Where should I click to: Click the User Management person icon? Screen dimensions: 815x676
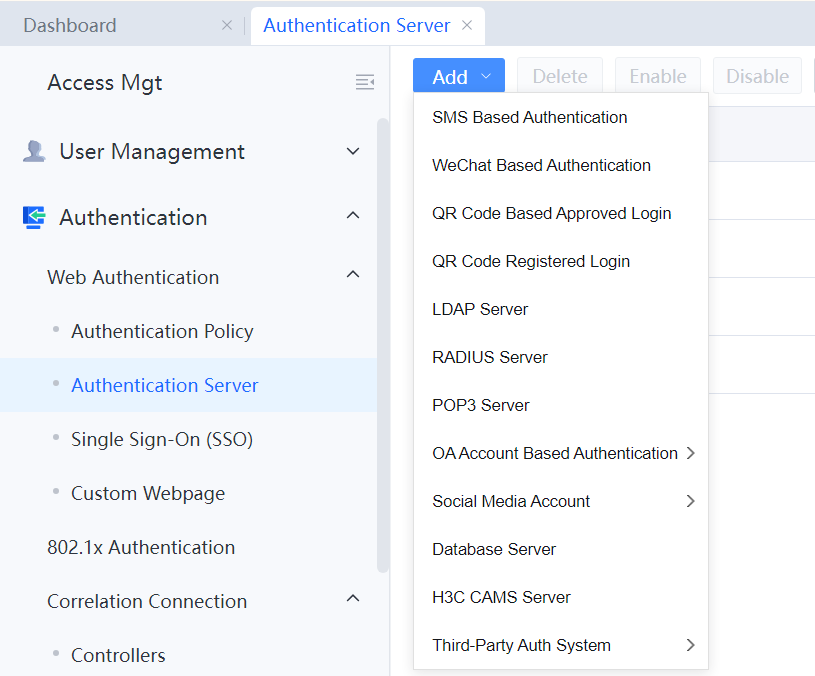[x=34, y=152]
